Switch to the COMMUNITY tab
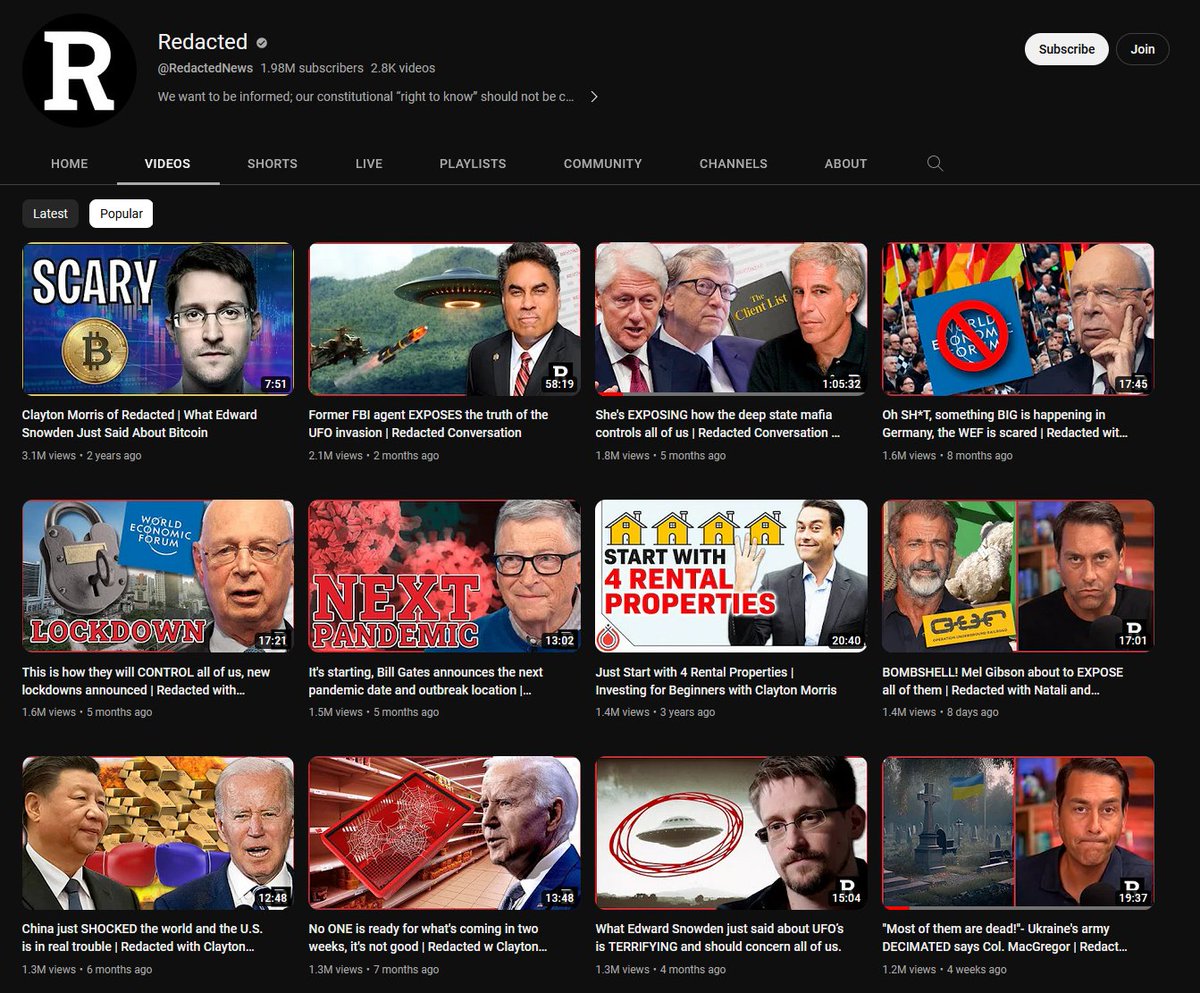The image size is (1200, 993). (x=602, y=163)
